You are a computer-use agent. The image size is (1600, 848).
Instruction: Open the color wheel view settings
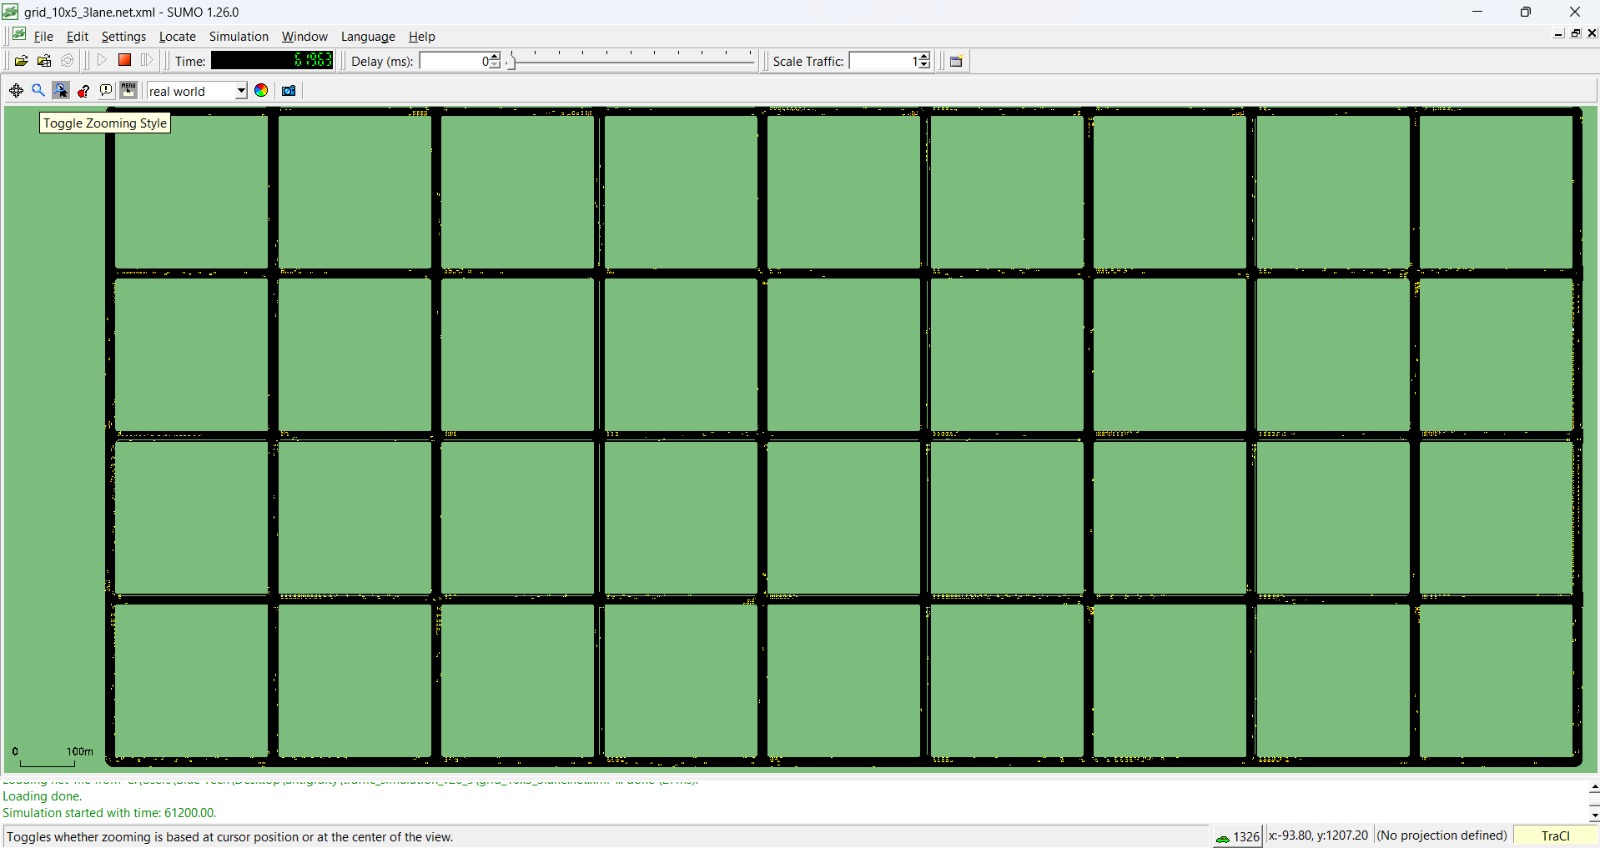tap(261, 91)
